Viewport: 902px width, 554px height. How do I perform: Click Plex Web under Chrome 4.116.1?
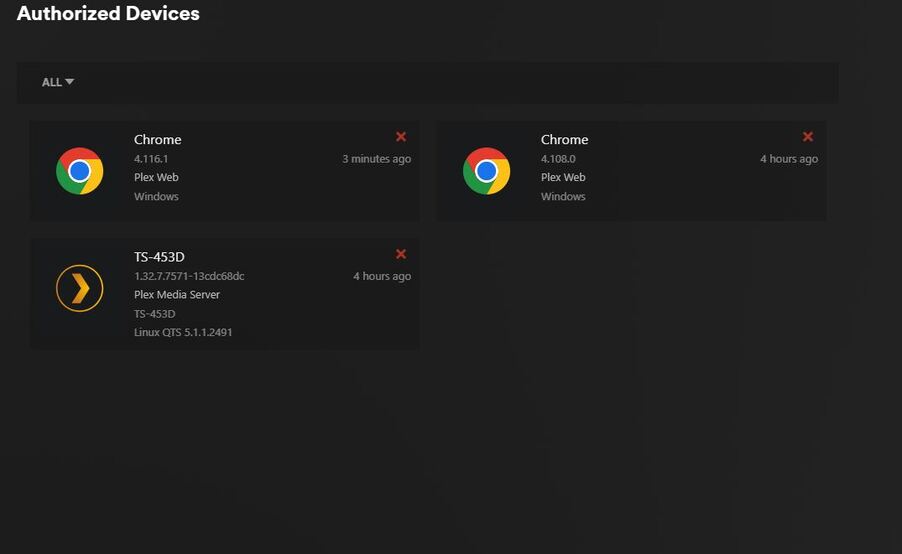(x=156, y=177)
